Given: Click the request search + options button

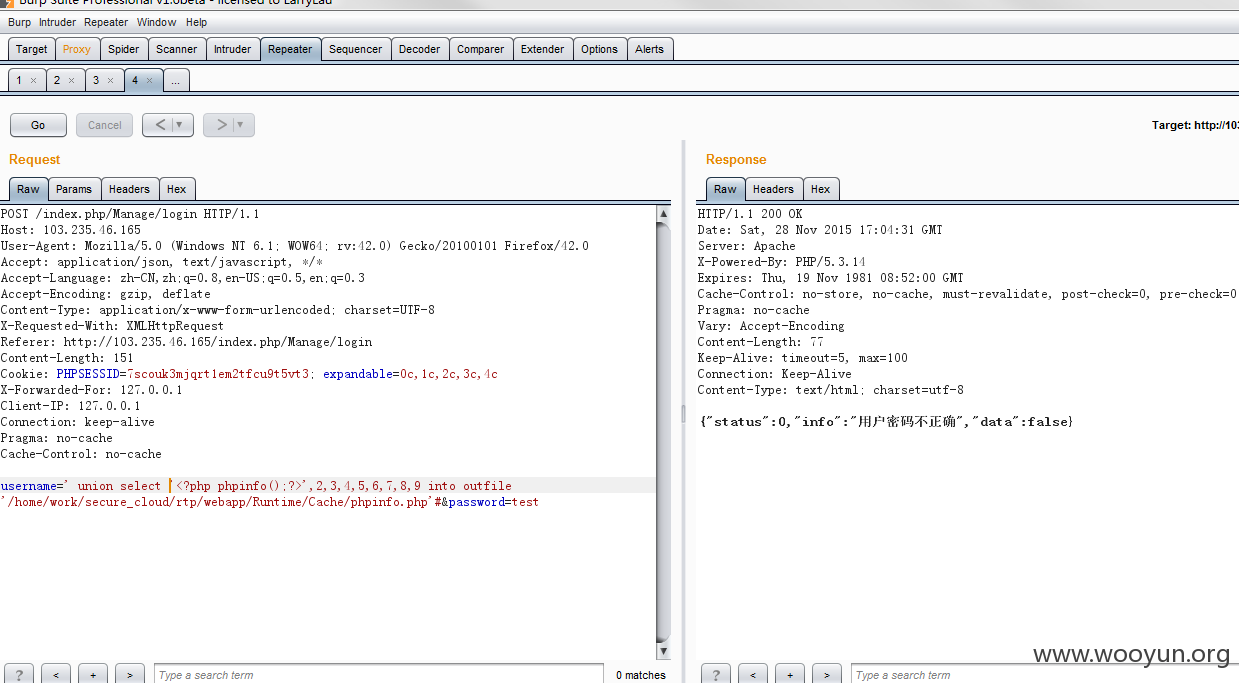Looking at the screenshot, I should 93,675.
